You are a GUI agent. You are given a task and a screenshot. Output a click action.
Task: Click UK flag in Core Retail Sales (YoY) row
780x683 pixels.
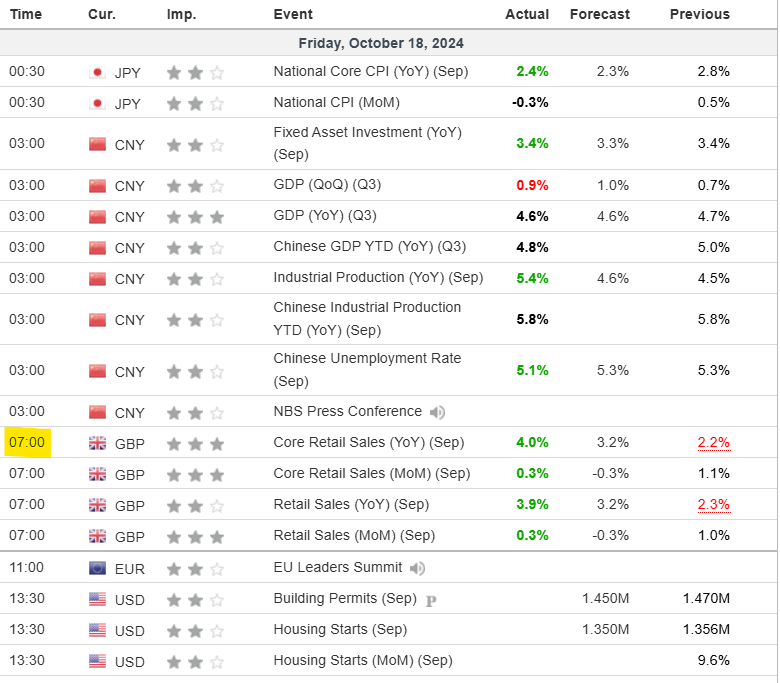(x=97, y=444)
